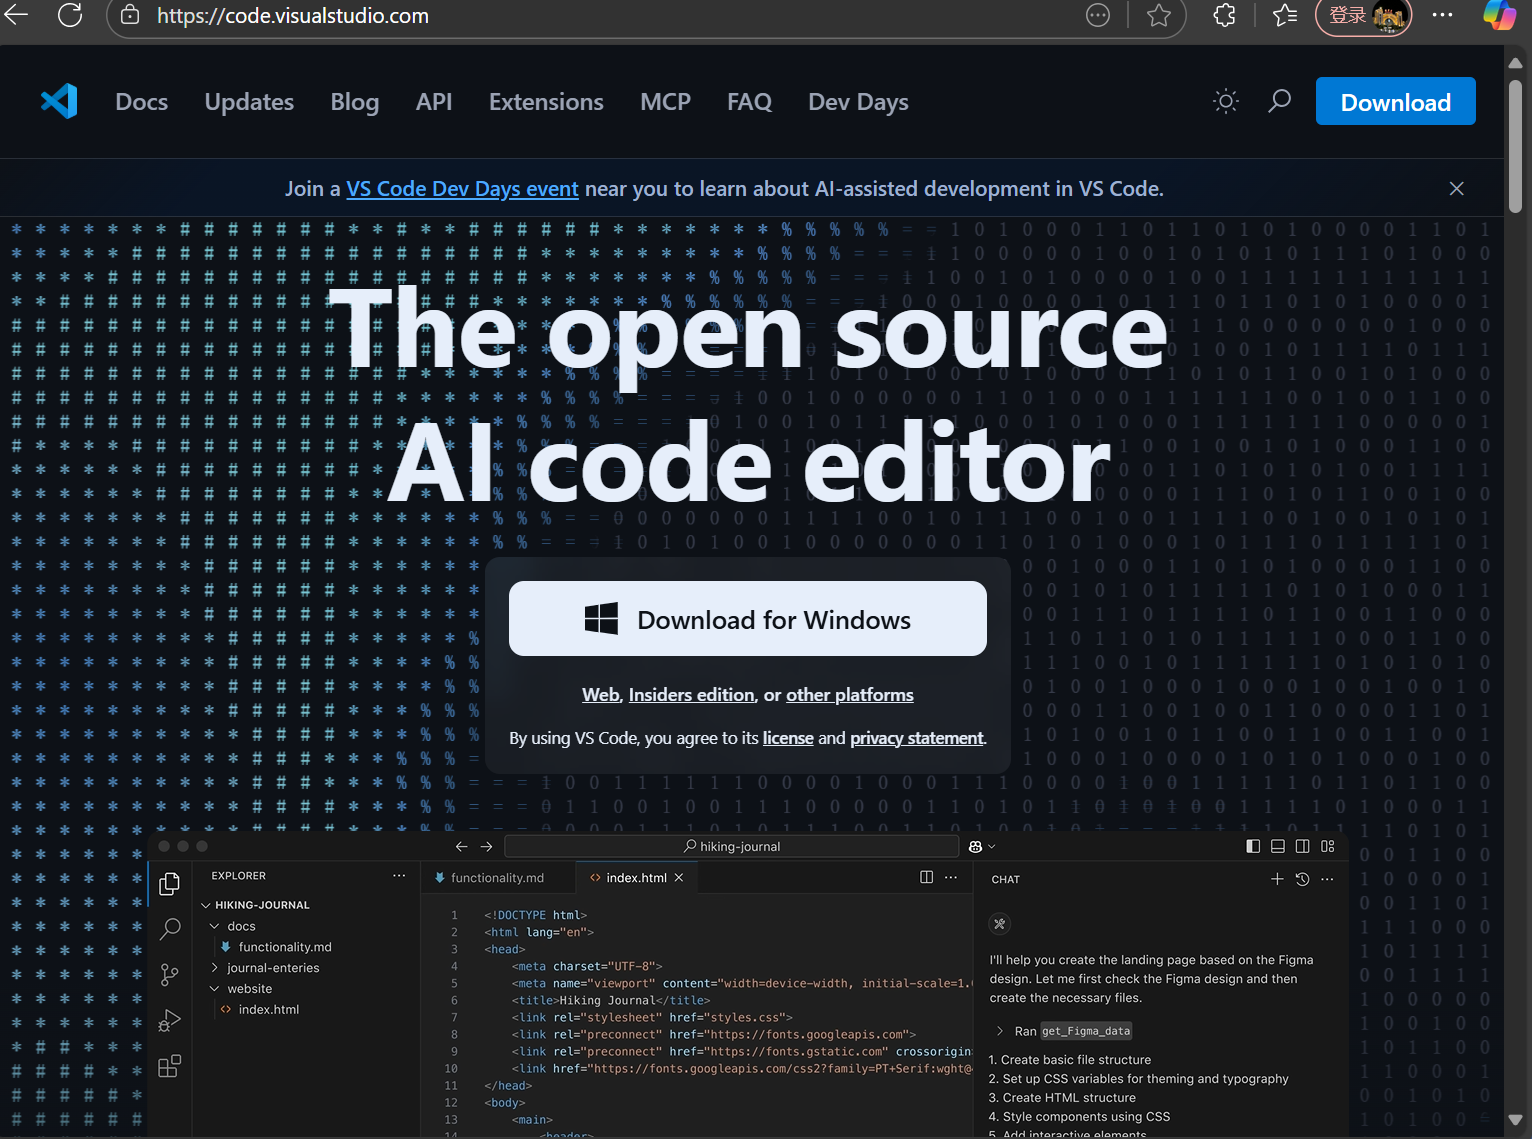The height and width of the screenshot is (1139, 1532).
Task: Start new chat with plus icon
Action: [1277, 879]
